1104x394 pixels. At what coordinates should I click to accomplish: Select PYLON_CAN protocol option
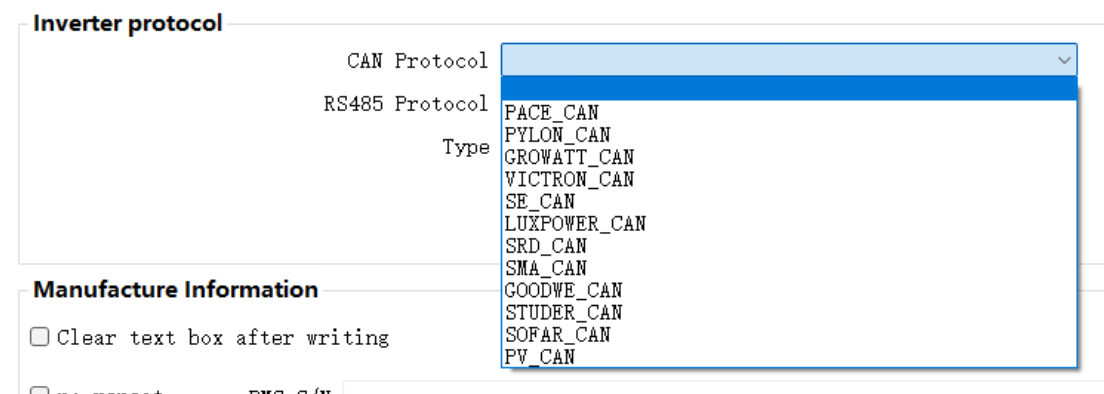coord(789,134)
